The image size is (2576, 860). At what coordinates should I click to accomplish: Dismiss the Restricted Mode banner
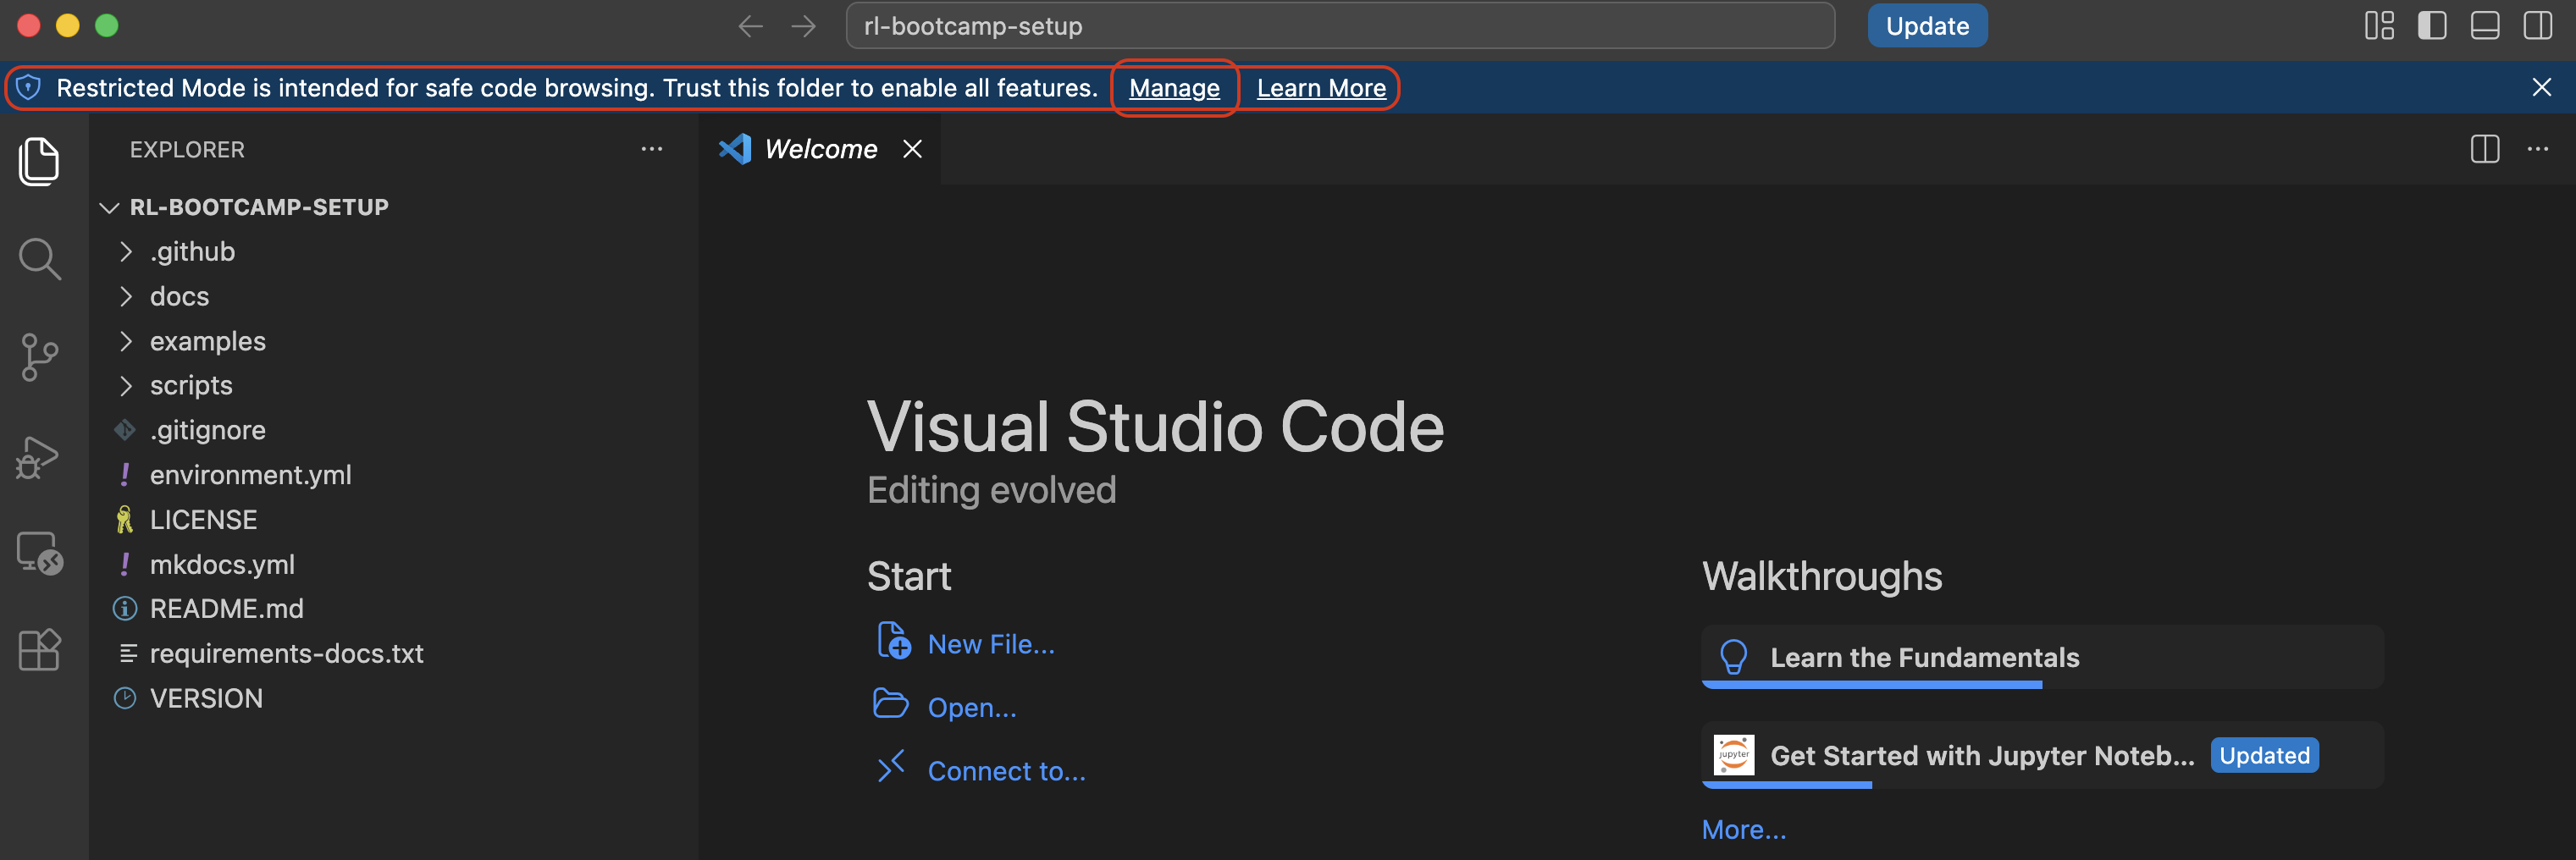tap(2542, 88)
